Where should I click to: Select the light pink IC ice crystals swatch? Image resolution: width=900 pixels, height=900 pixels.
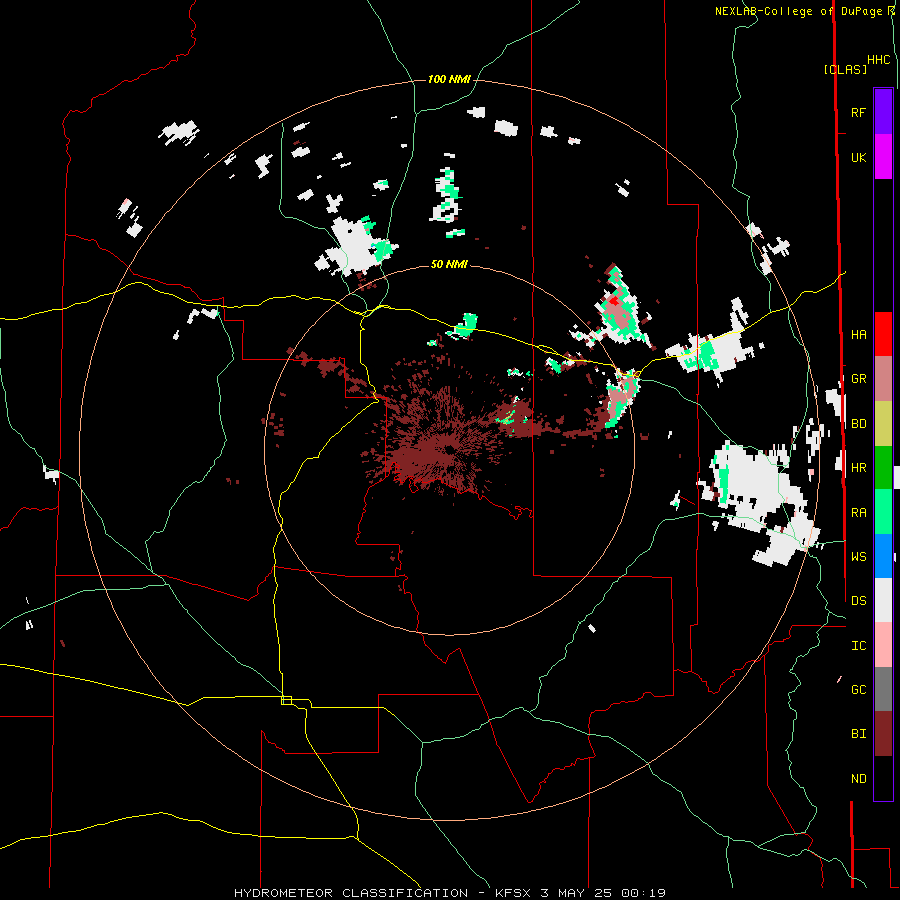(883, 645)
